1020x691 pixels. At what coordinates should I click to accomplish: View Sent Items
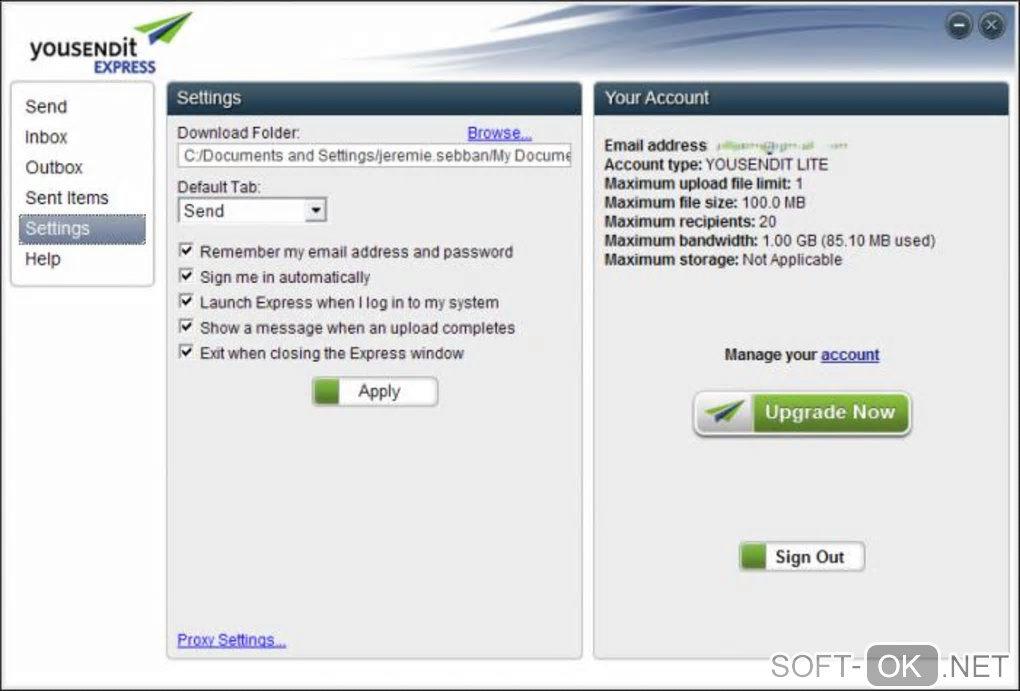click(x=67, y=198)
